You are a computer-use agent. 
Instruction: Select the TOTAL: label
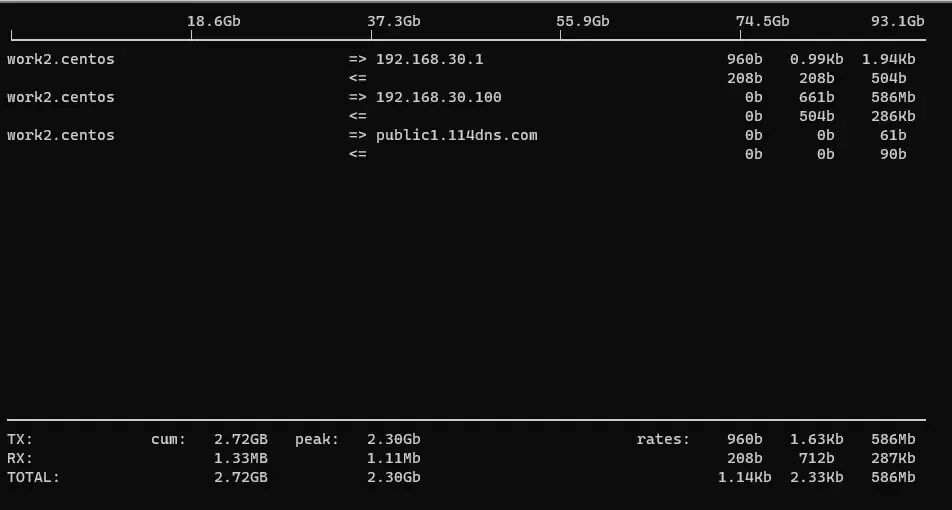tap(34, 477)
